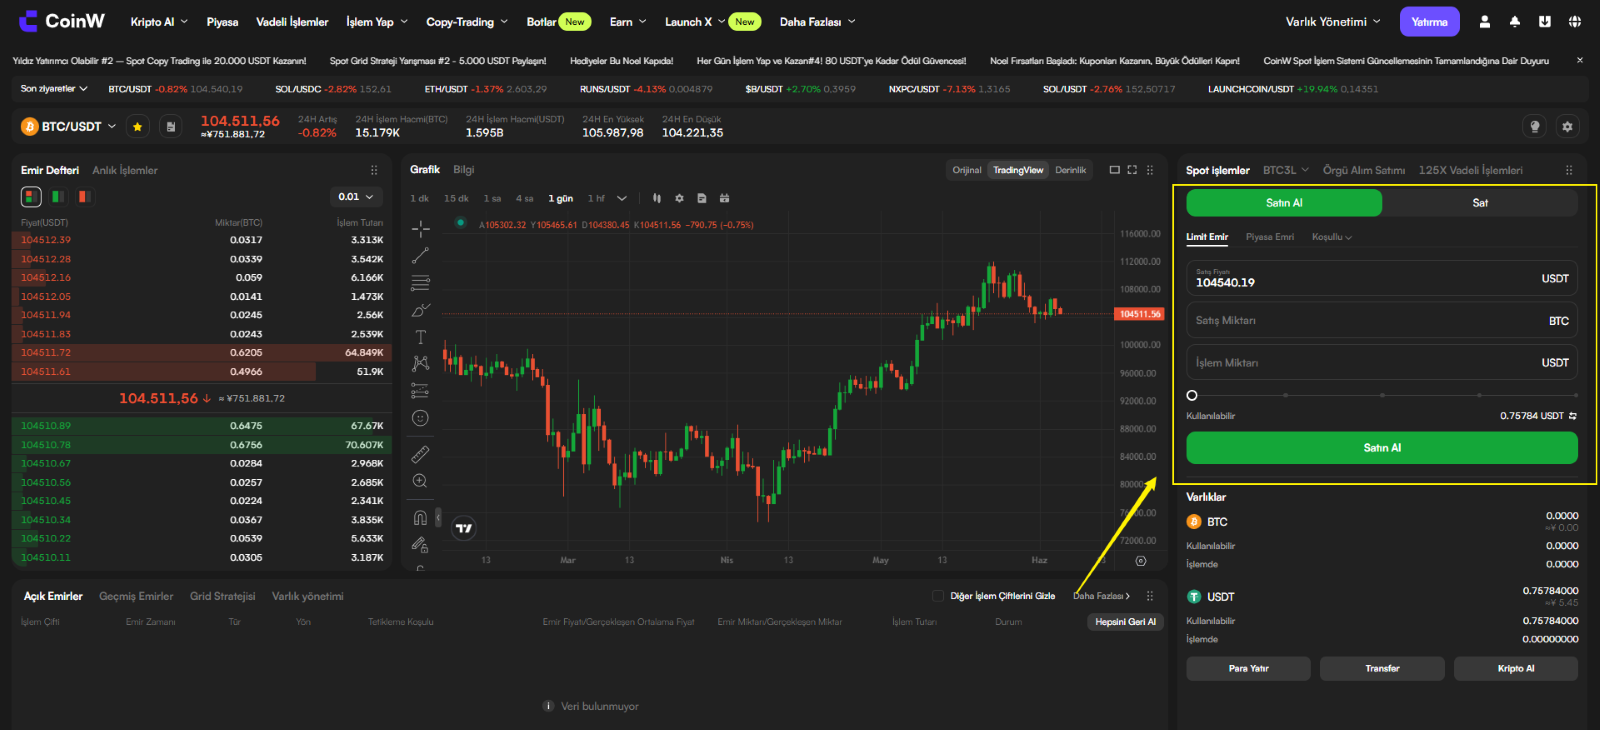1600x730 pixels.
Task: Open the user account profile icon
Action: click(x=1485, y=21)
